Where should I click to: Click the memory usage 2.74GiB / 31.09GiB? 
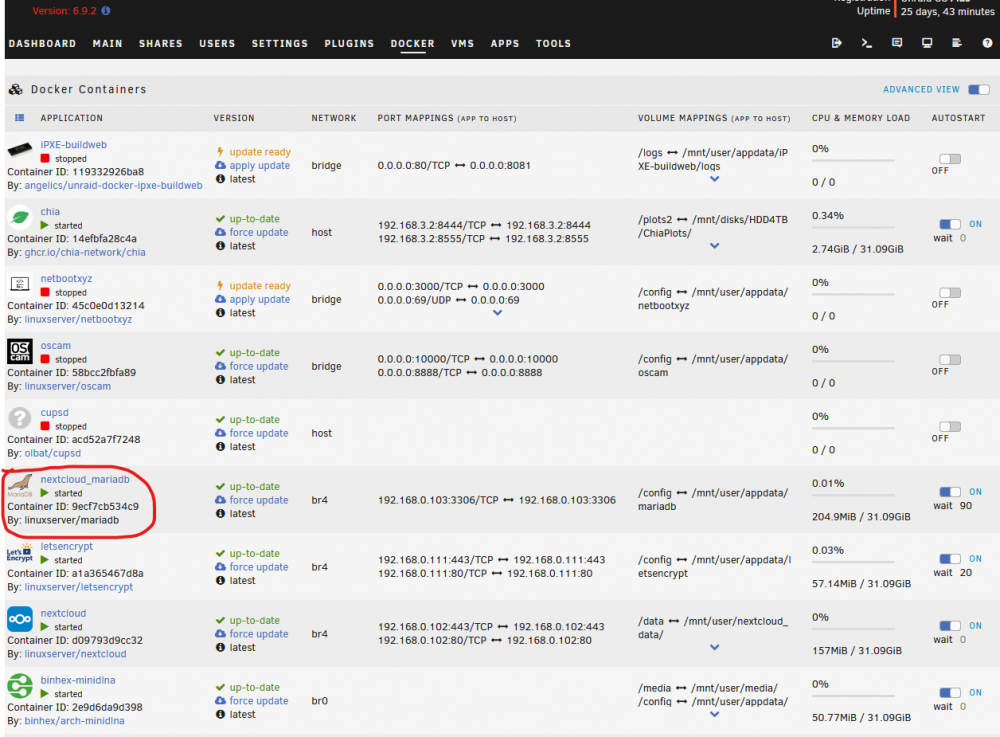pyautogui.click(x=857, y=249)
